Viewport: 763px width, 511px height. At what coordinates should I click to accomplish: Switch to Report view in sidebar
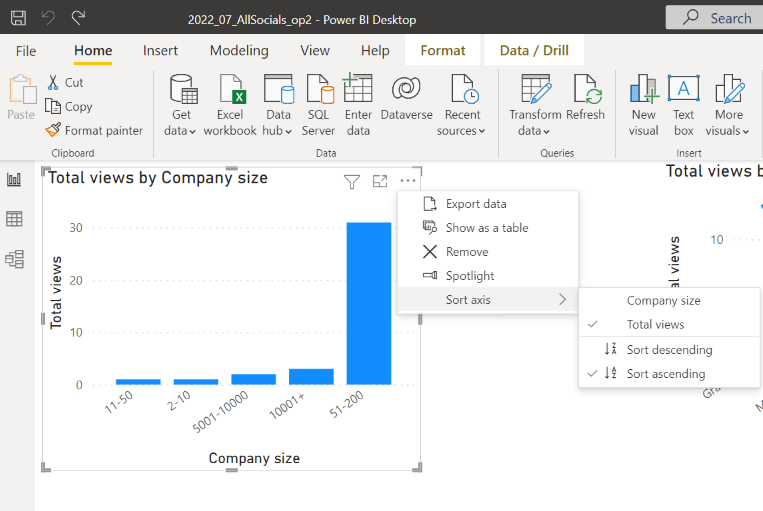14,180
